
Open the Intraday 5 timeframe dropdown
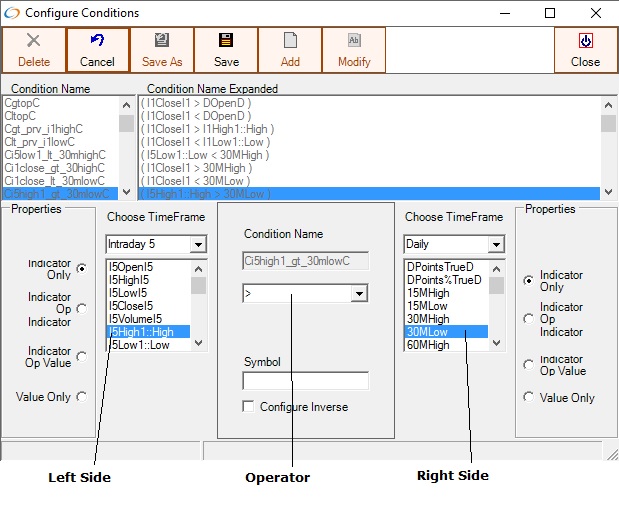tap(198, 245)
